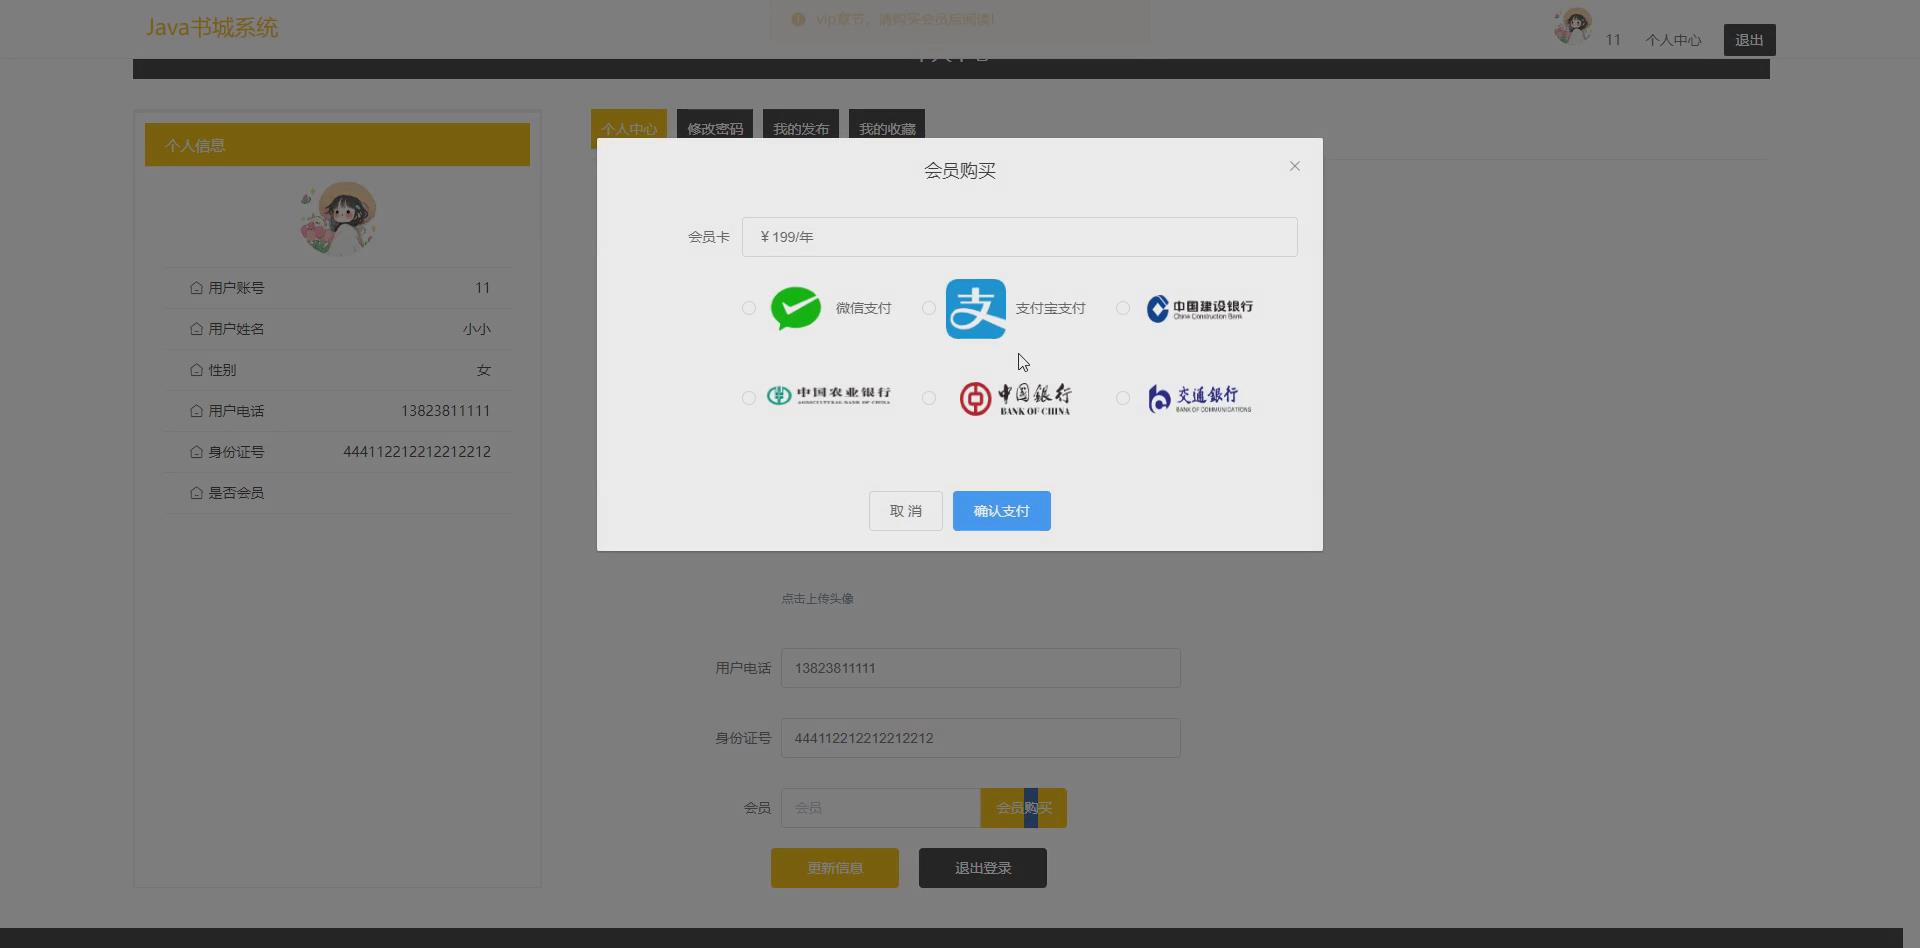This screenshot has width=1920, height=948.
Task: Open the 会员卡 price selector
Action: 1019,237
